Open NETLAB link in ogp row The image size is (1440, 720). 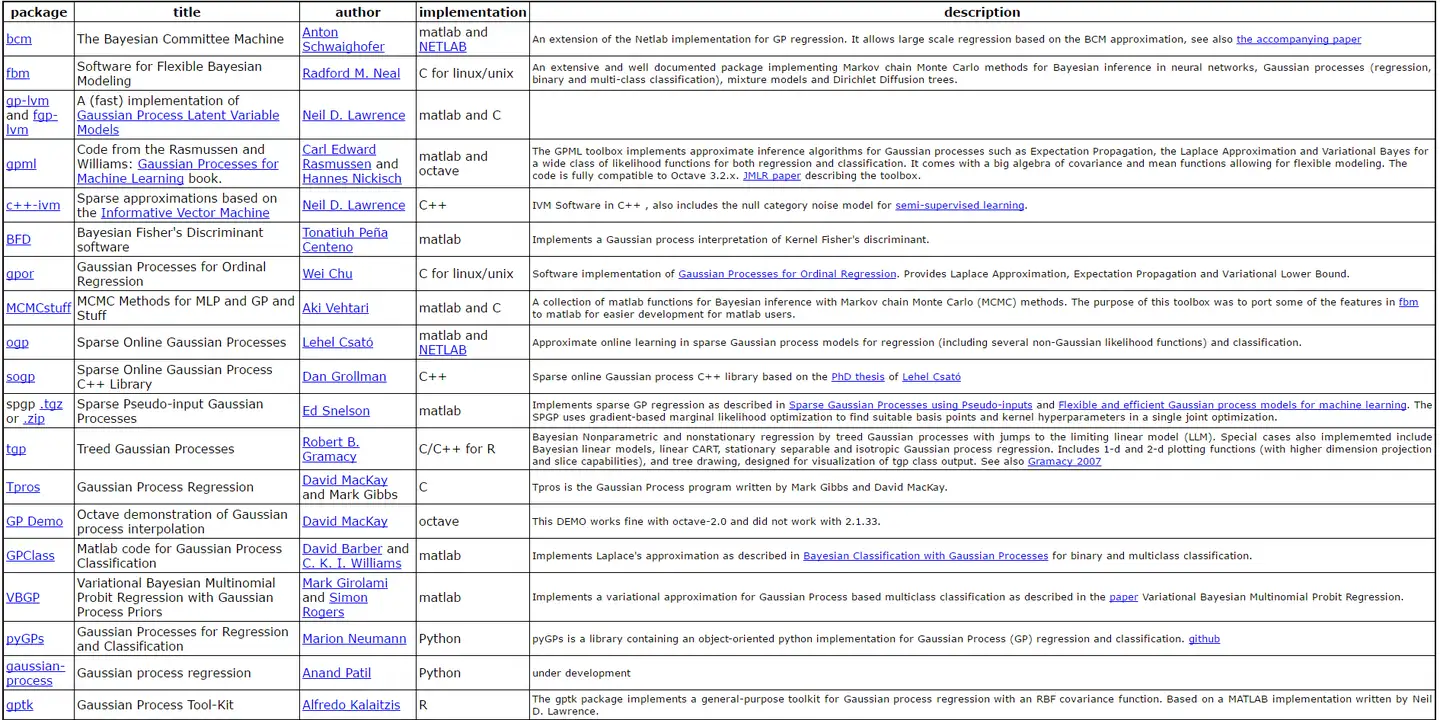[443, 350]
